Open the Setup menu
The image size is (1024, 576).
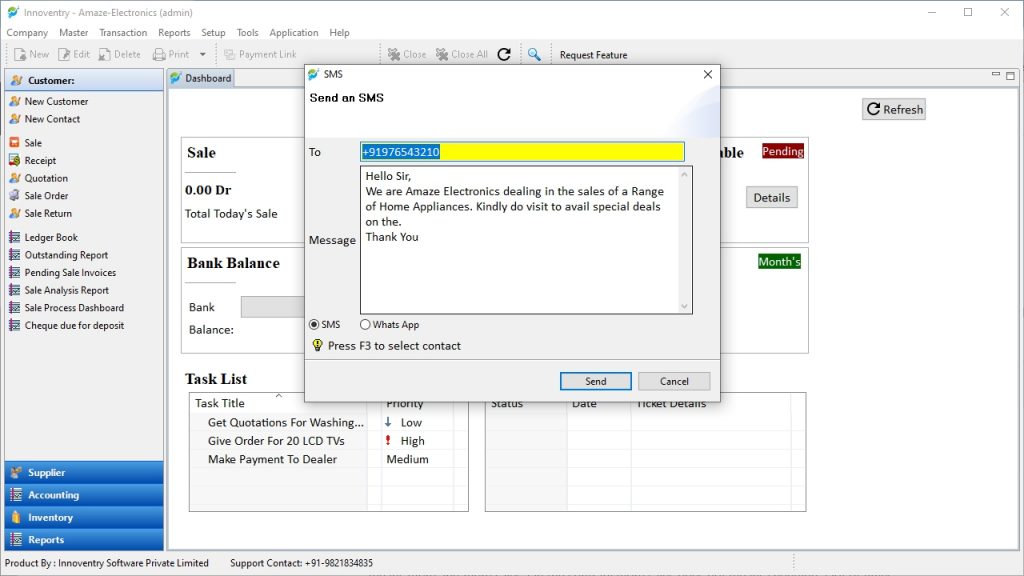point(213,33)
